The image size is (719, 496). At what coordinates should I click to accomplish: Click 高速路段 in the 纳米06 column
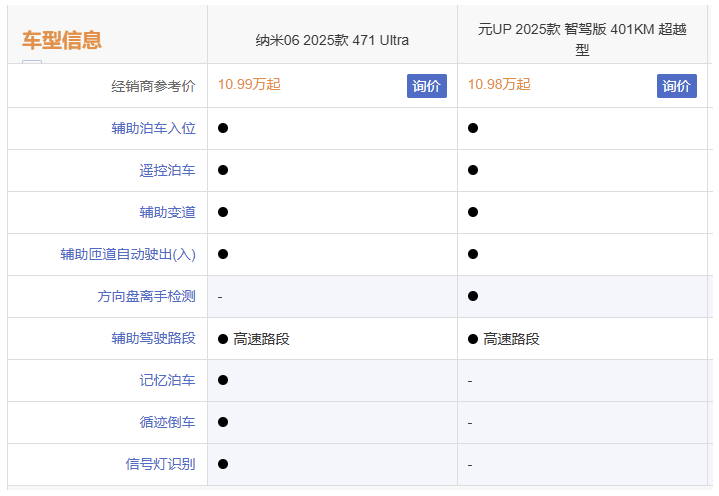[261, 339]
